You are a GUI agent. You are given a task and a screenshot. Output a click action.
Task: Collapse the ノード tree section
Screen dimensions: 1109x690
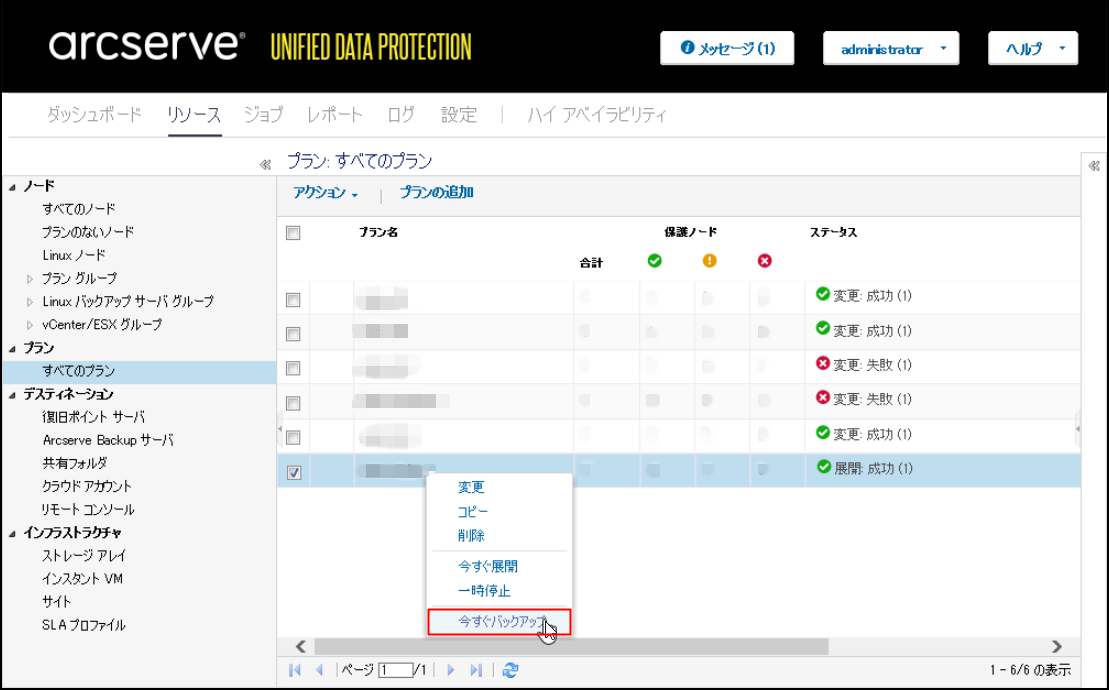(12, 187)
